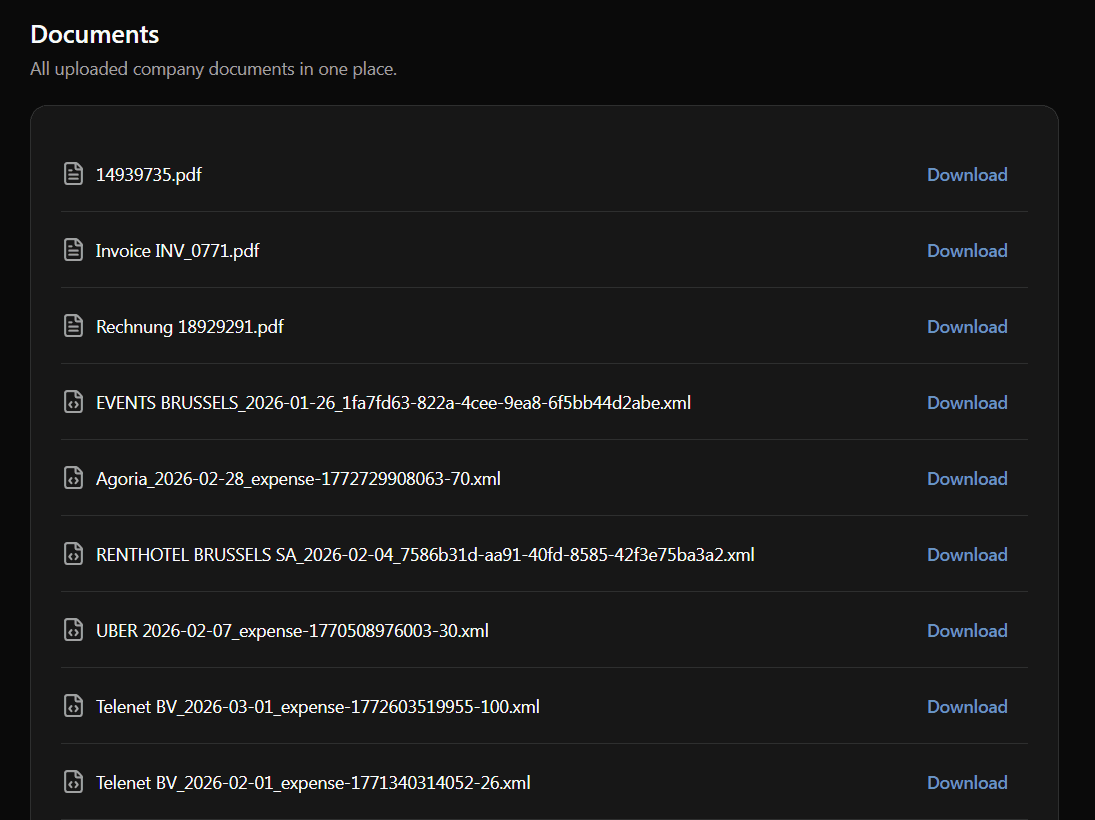The height and width of the screenshot is (820, 1095).
Task: Click the XML icon for RENTHOTEL BRUSSELS SA
Action: click(73, 554)
